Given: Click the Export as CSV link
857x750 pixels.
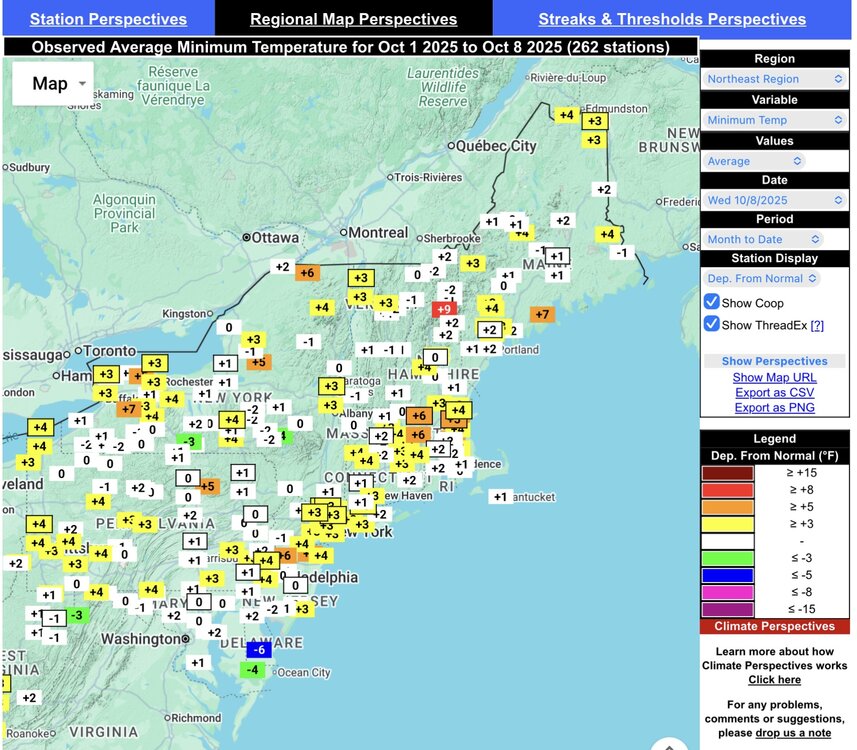Looking at the screenshot, I should click(x=774, y=392).
